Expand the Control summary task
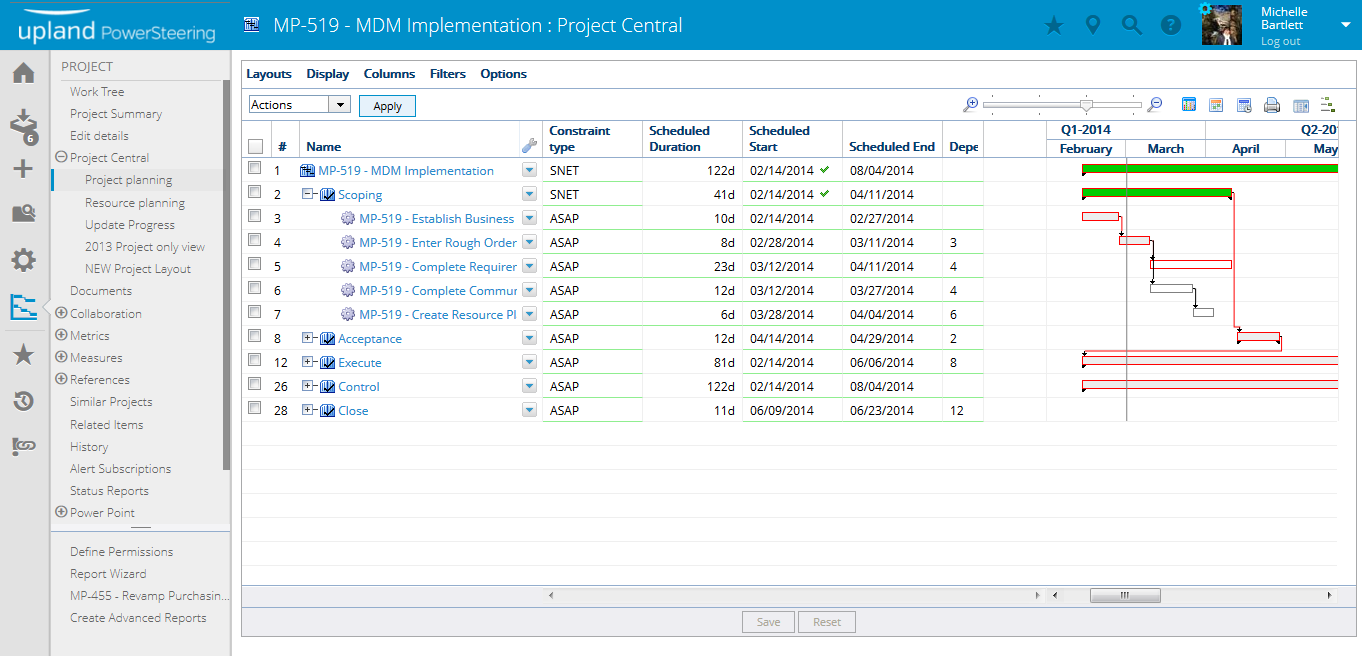Image resolution: width=1362 pixels, height=656 pixels. [x=308, y=386]
